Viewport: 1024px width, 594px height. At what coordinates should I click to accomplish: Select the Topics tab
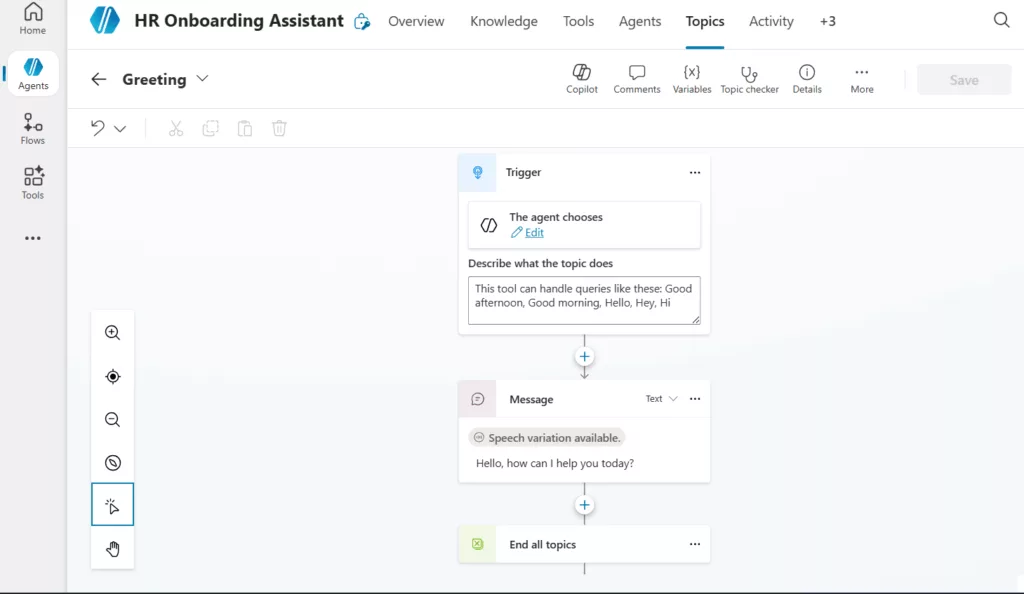705,22
